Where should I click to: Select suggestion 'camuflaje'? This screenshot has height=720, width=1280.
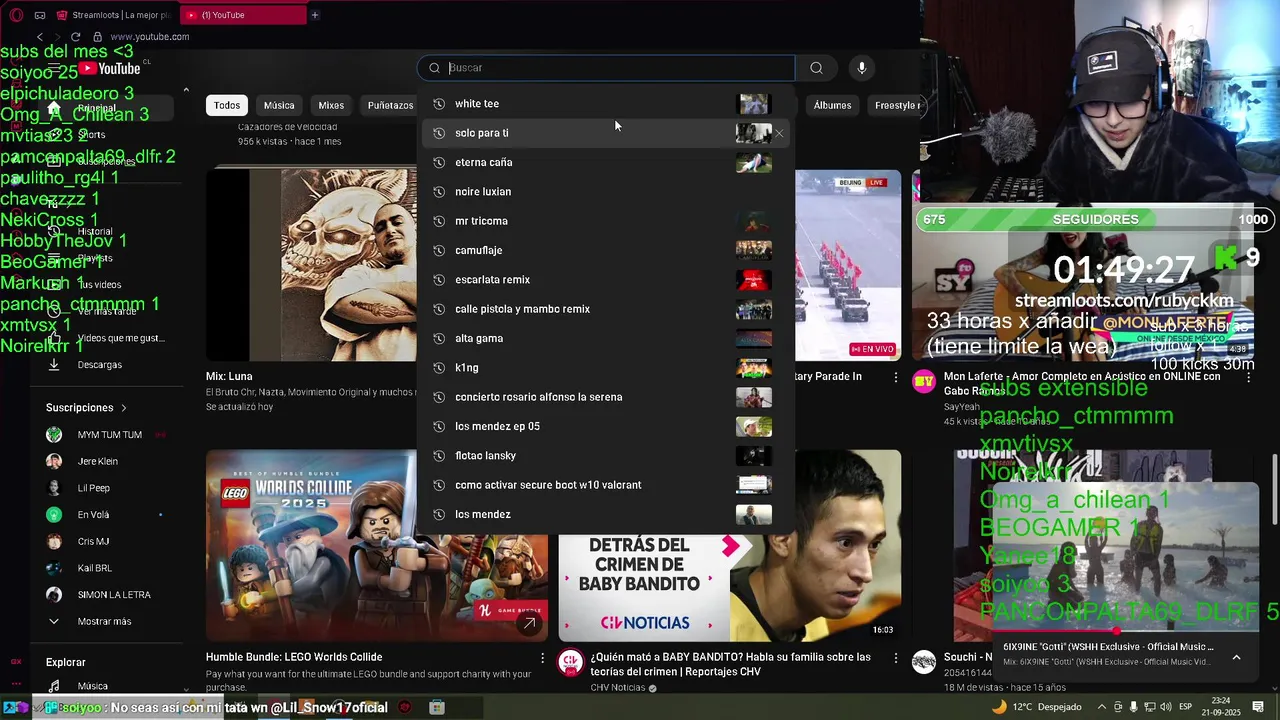(606, 250)
